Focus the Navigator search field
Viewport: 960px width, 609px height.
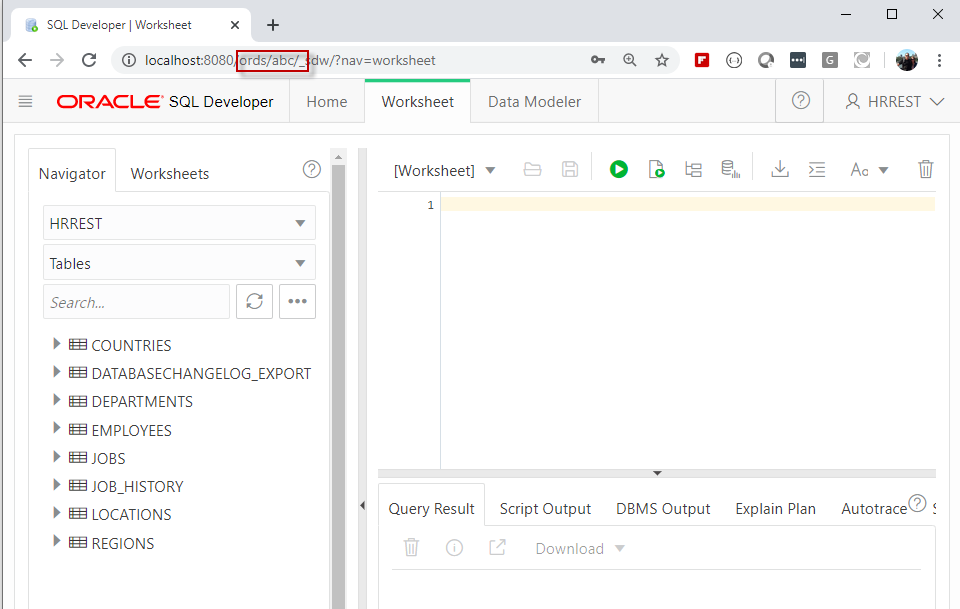[136, 302]
